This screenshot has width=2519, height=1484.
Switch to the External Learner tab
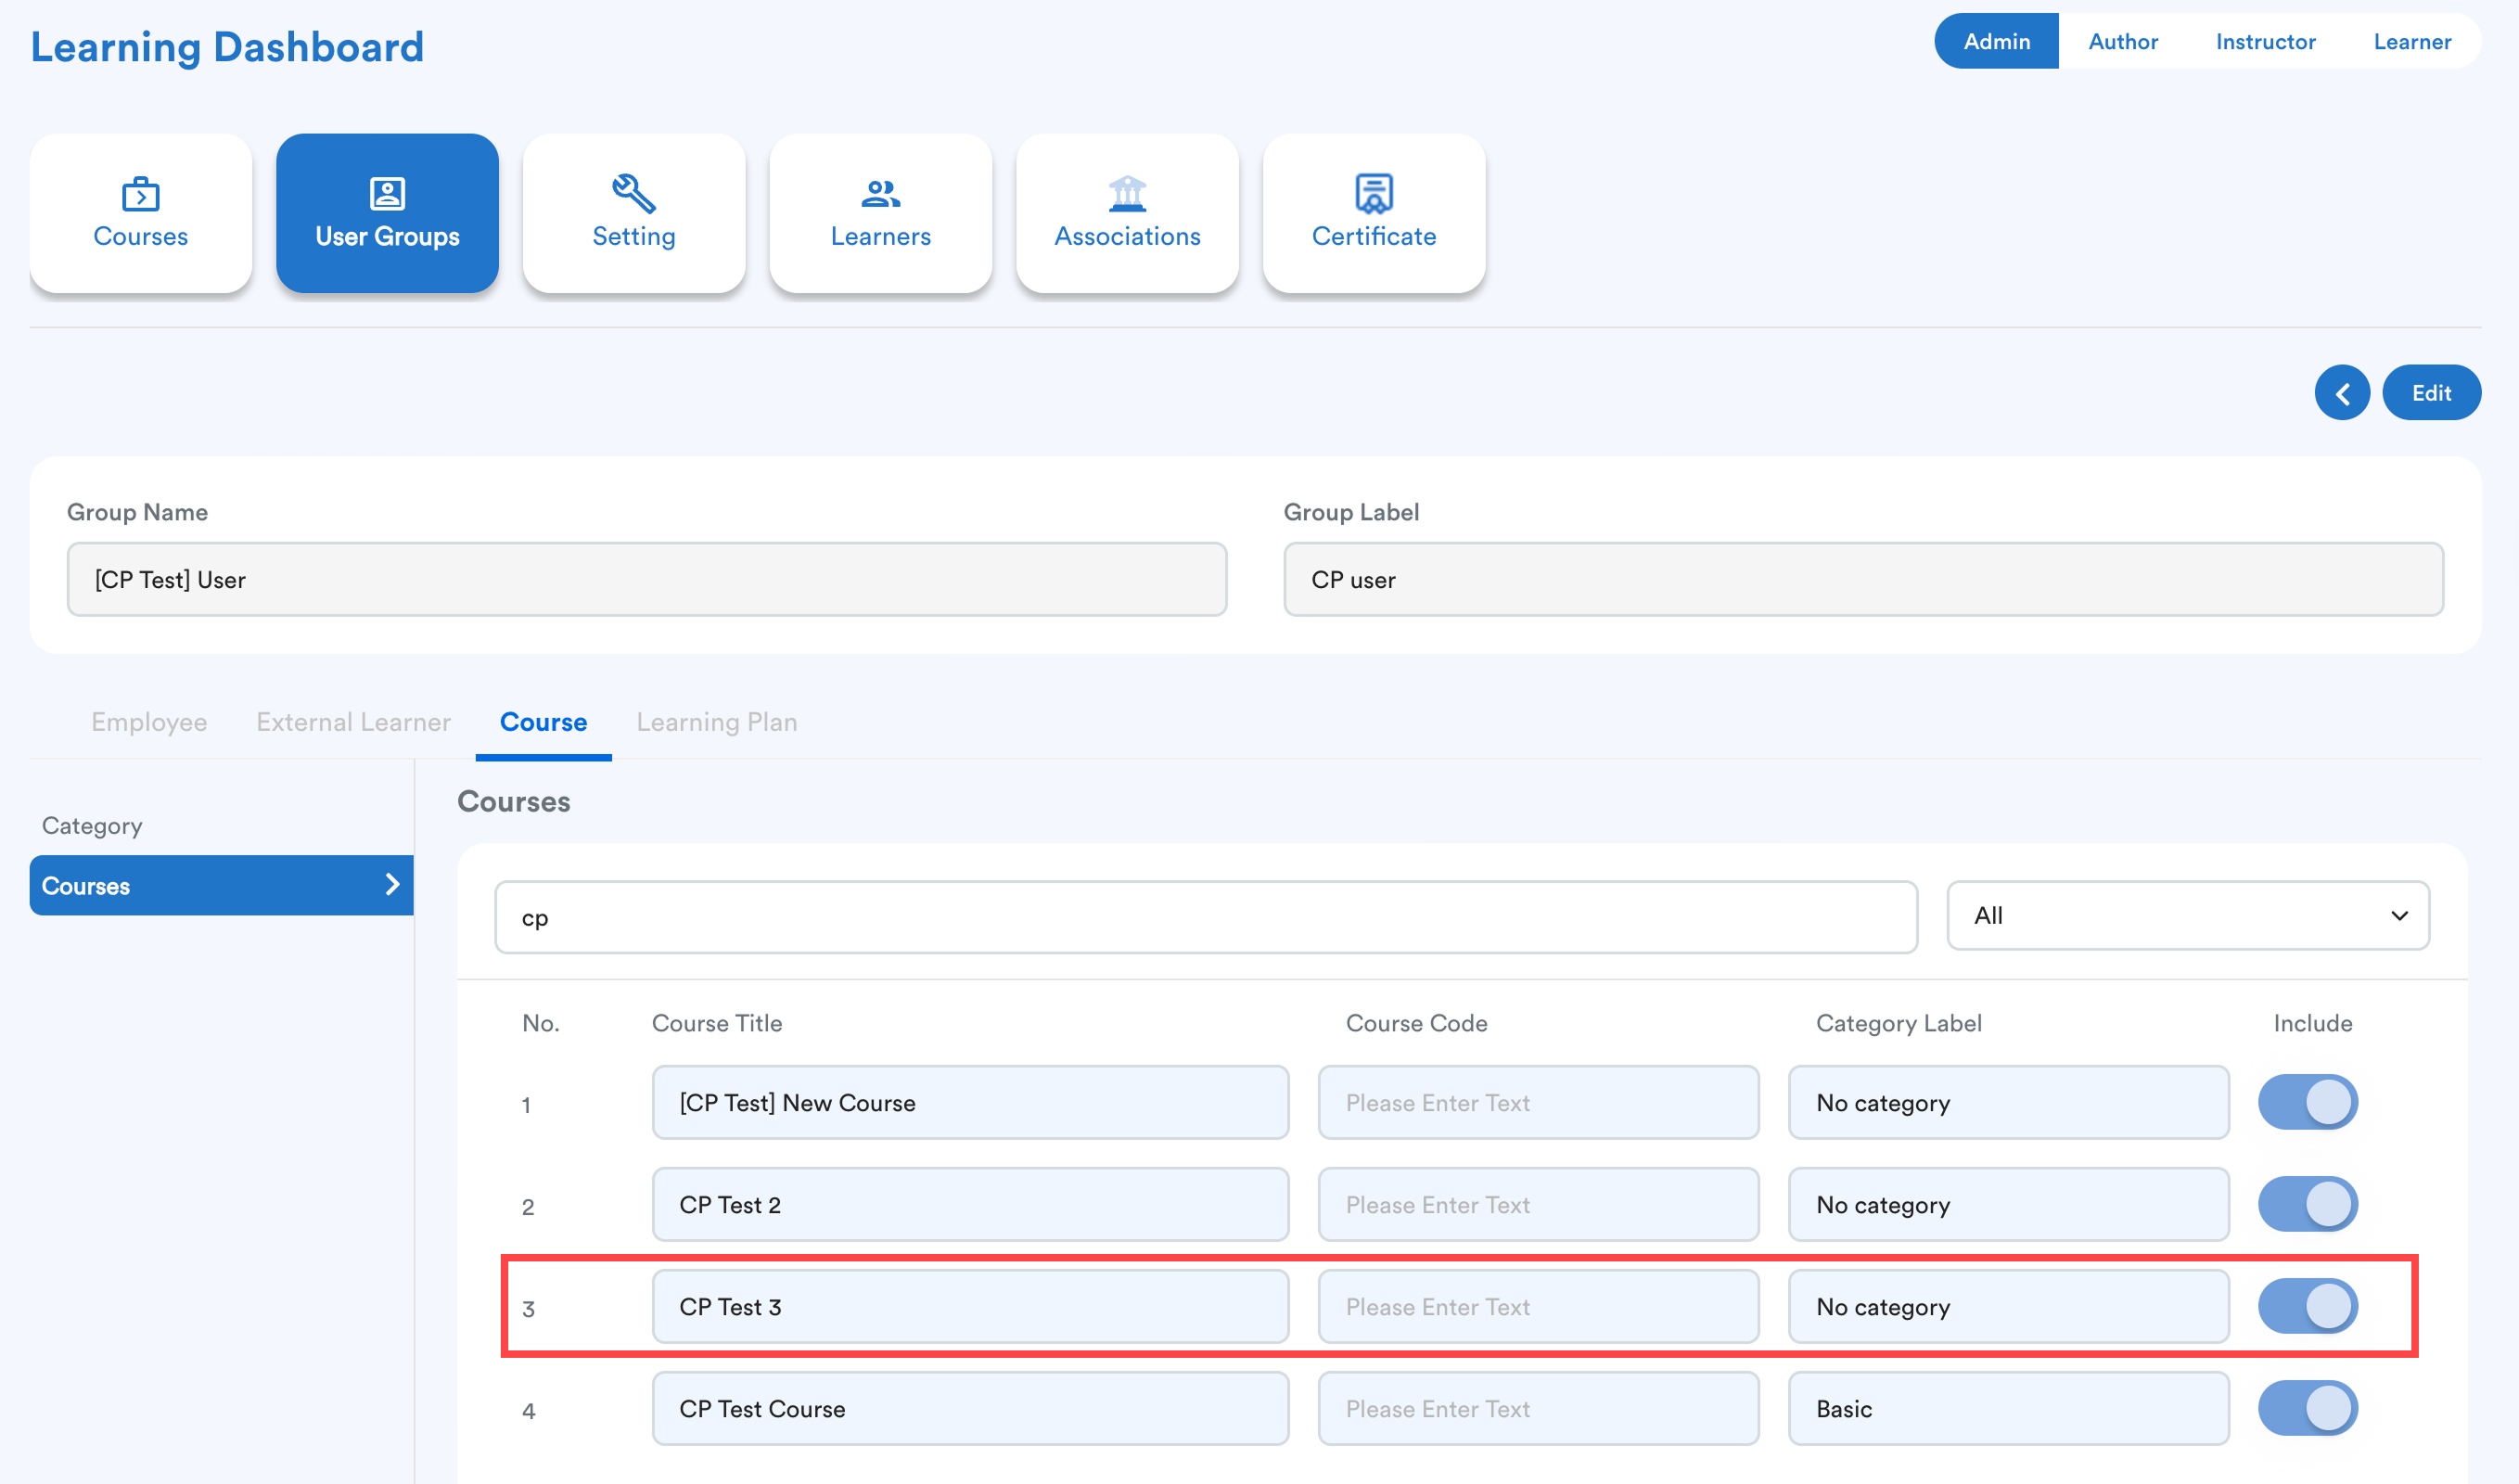353,722
